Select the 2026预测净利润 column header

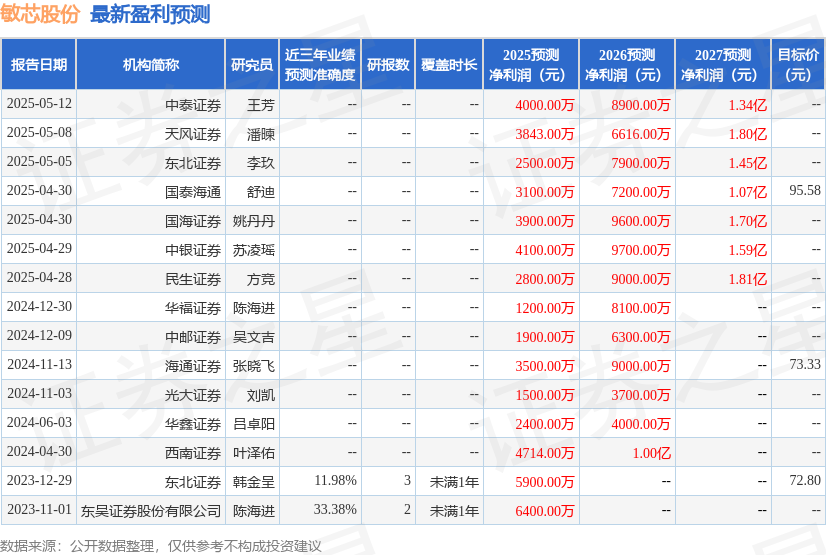627,64
